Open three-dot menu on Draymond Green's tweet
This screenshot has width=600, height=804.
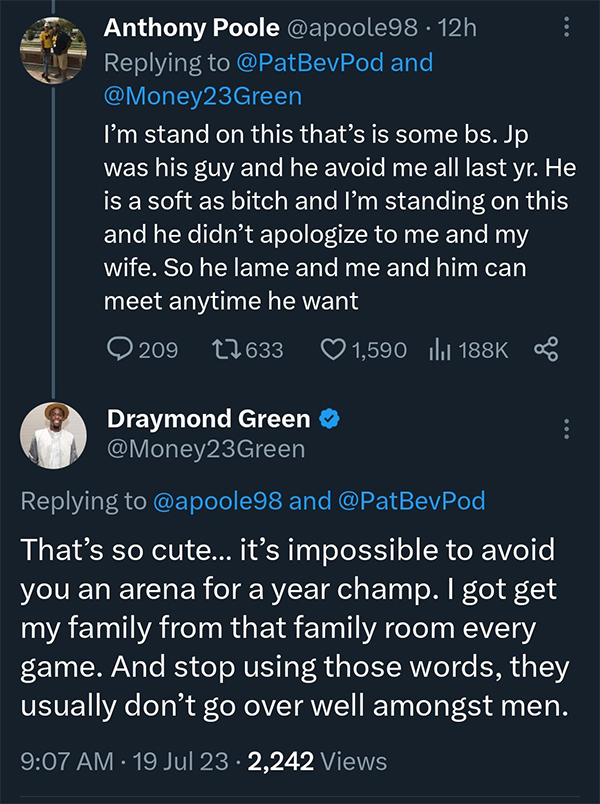[x=567, y=429]
